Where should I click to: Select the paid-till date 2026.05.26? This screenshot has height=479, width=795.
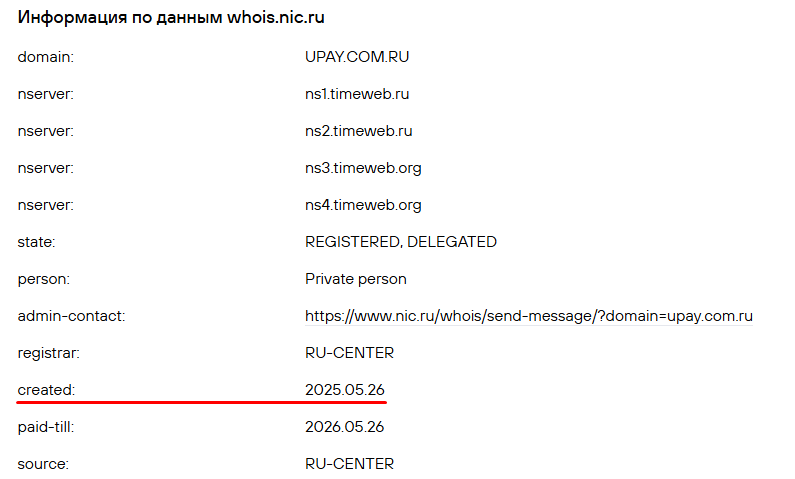coord(345,427)
